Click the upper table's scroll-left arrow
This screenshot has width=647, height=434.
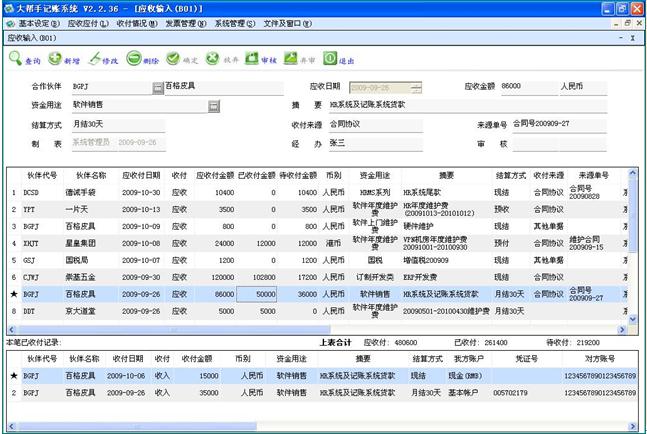pyautogui.click(x=12, y=330)
